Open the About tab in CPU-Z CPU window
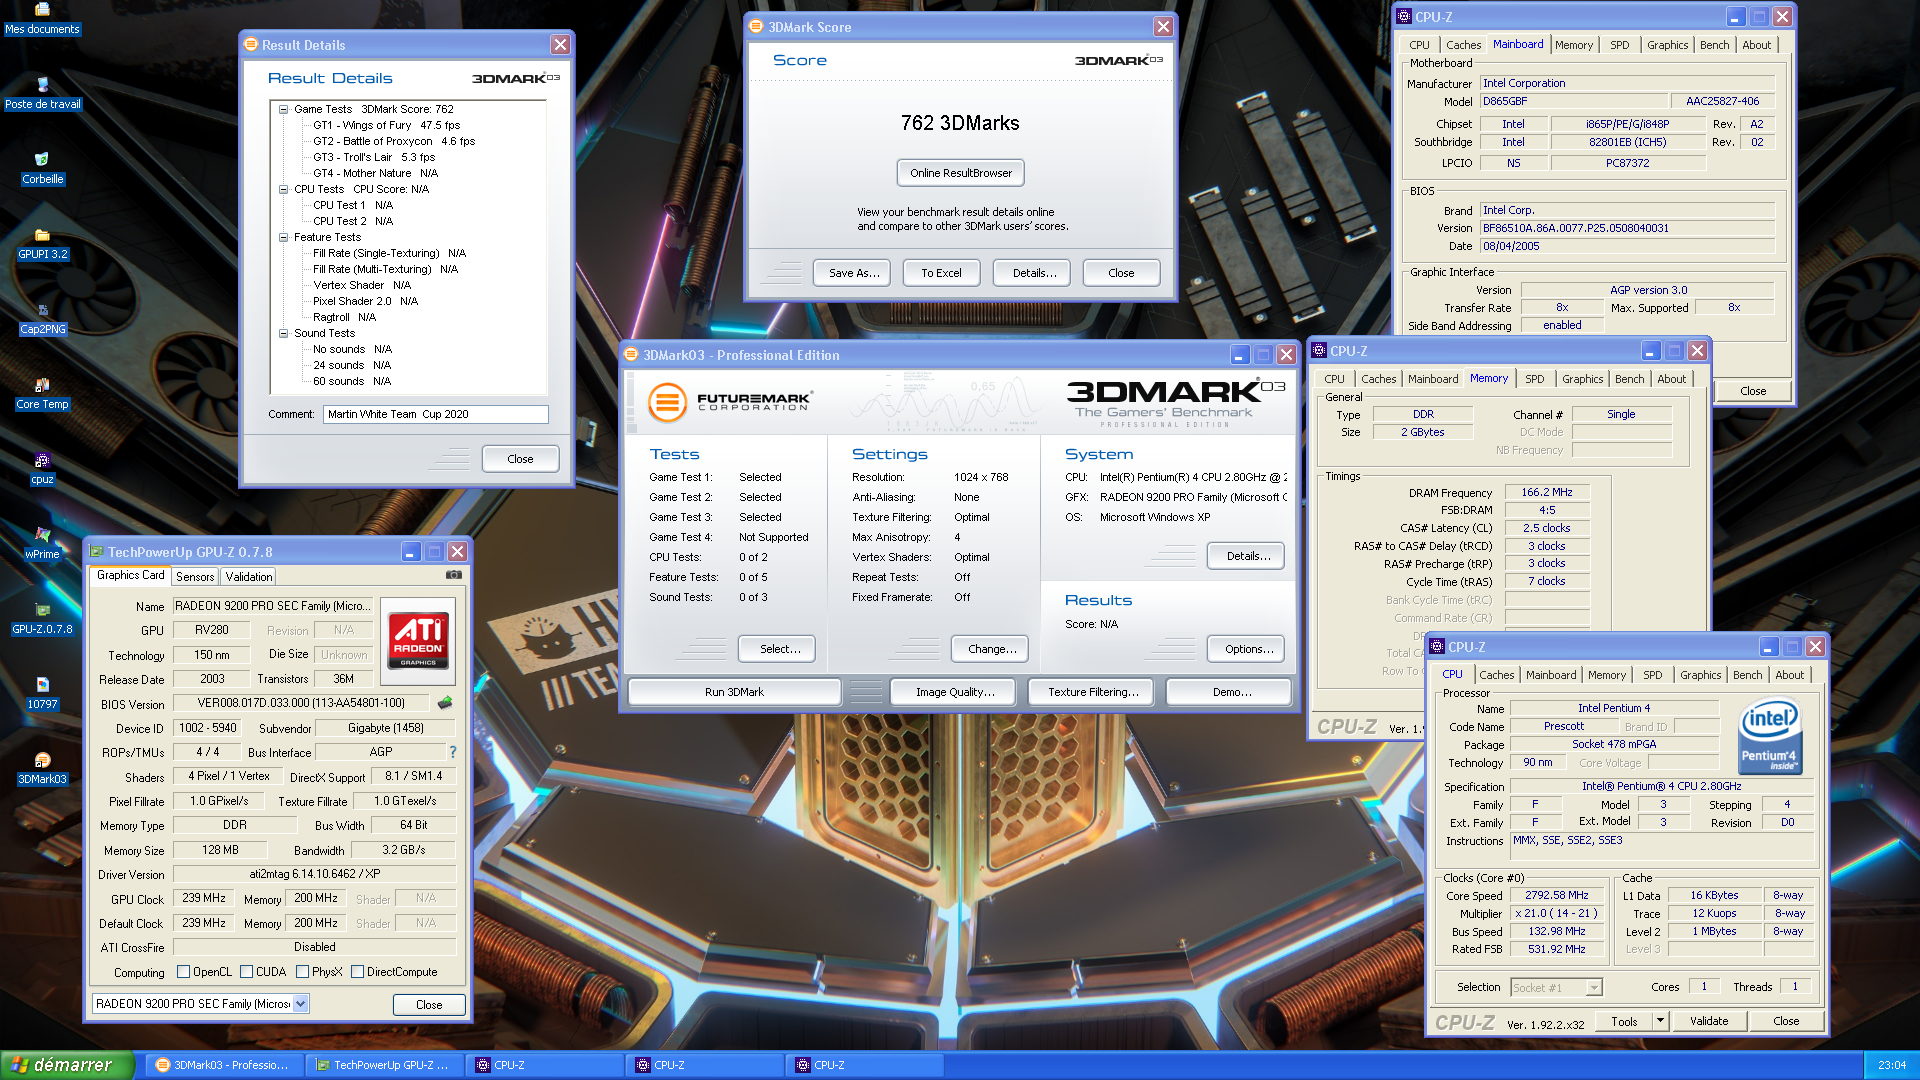Viewport: 1920px width, 1080px height. coord(1789,675)
